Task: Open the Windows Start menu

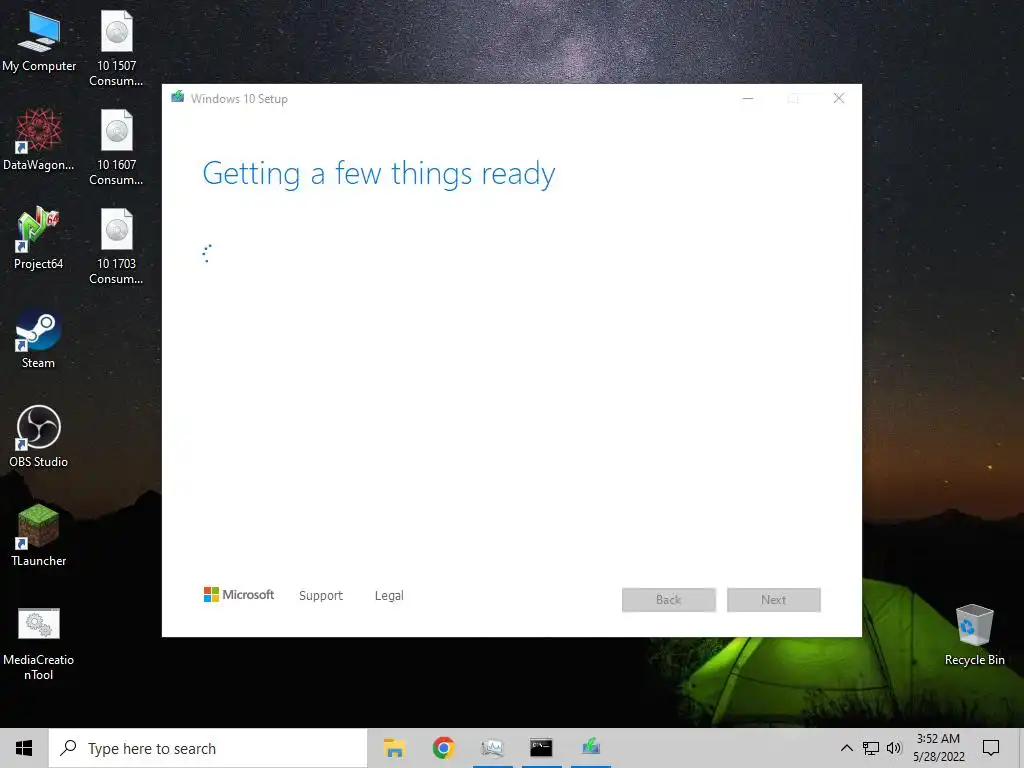Action: tap(24, 748)
